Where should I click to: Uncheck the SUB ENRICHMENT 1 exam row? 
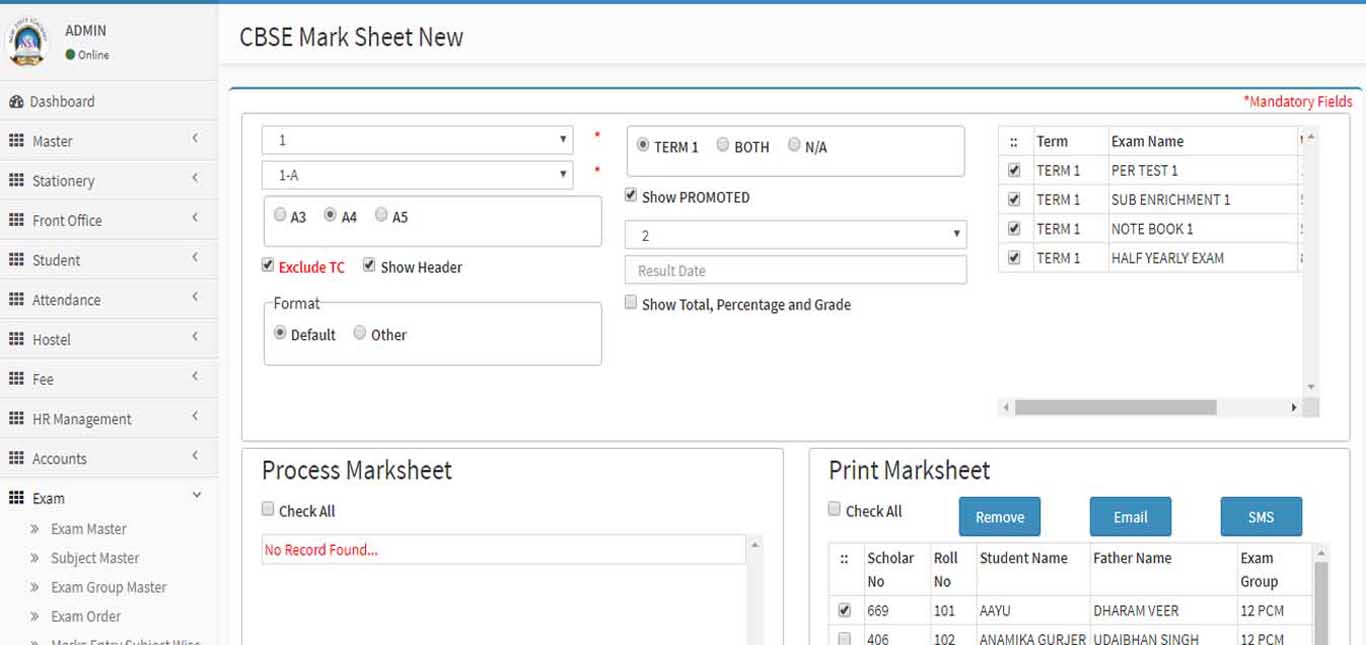(x=1014, y=200)
